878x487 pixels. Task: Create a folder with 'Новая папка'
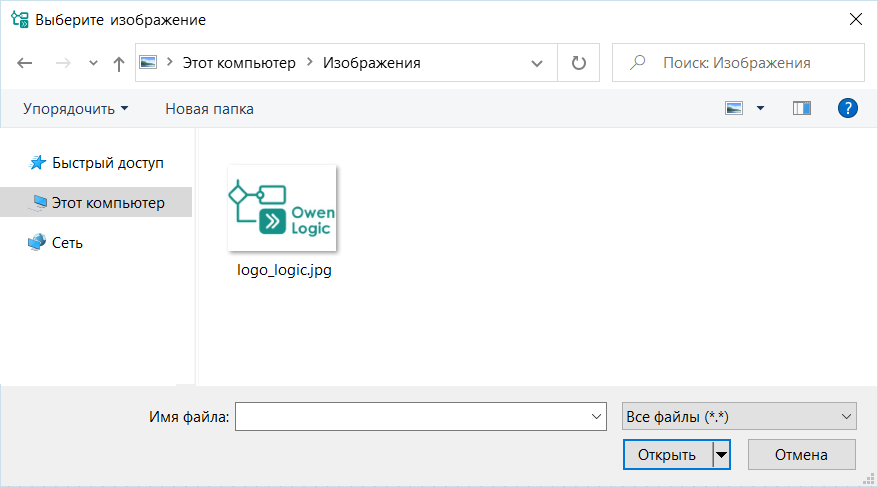point(209,109)
